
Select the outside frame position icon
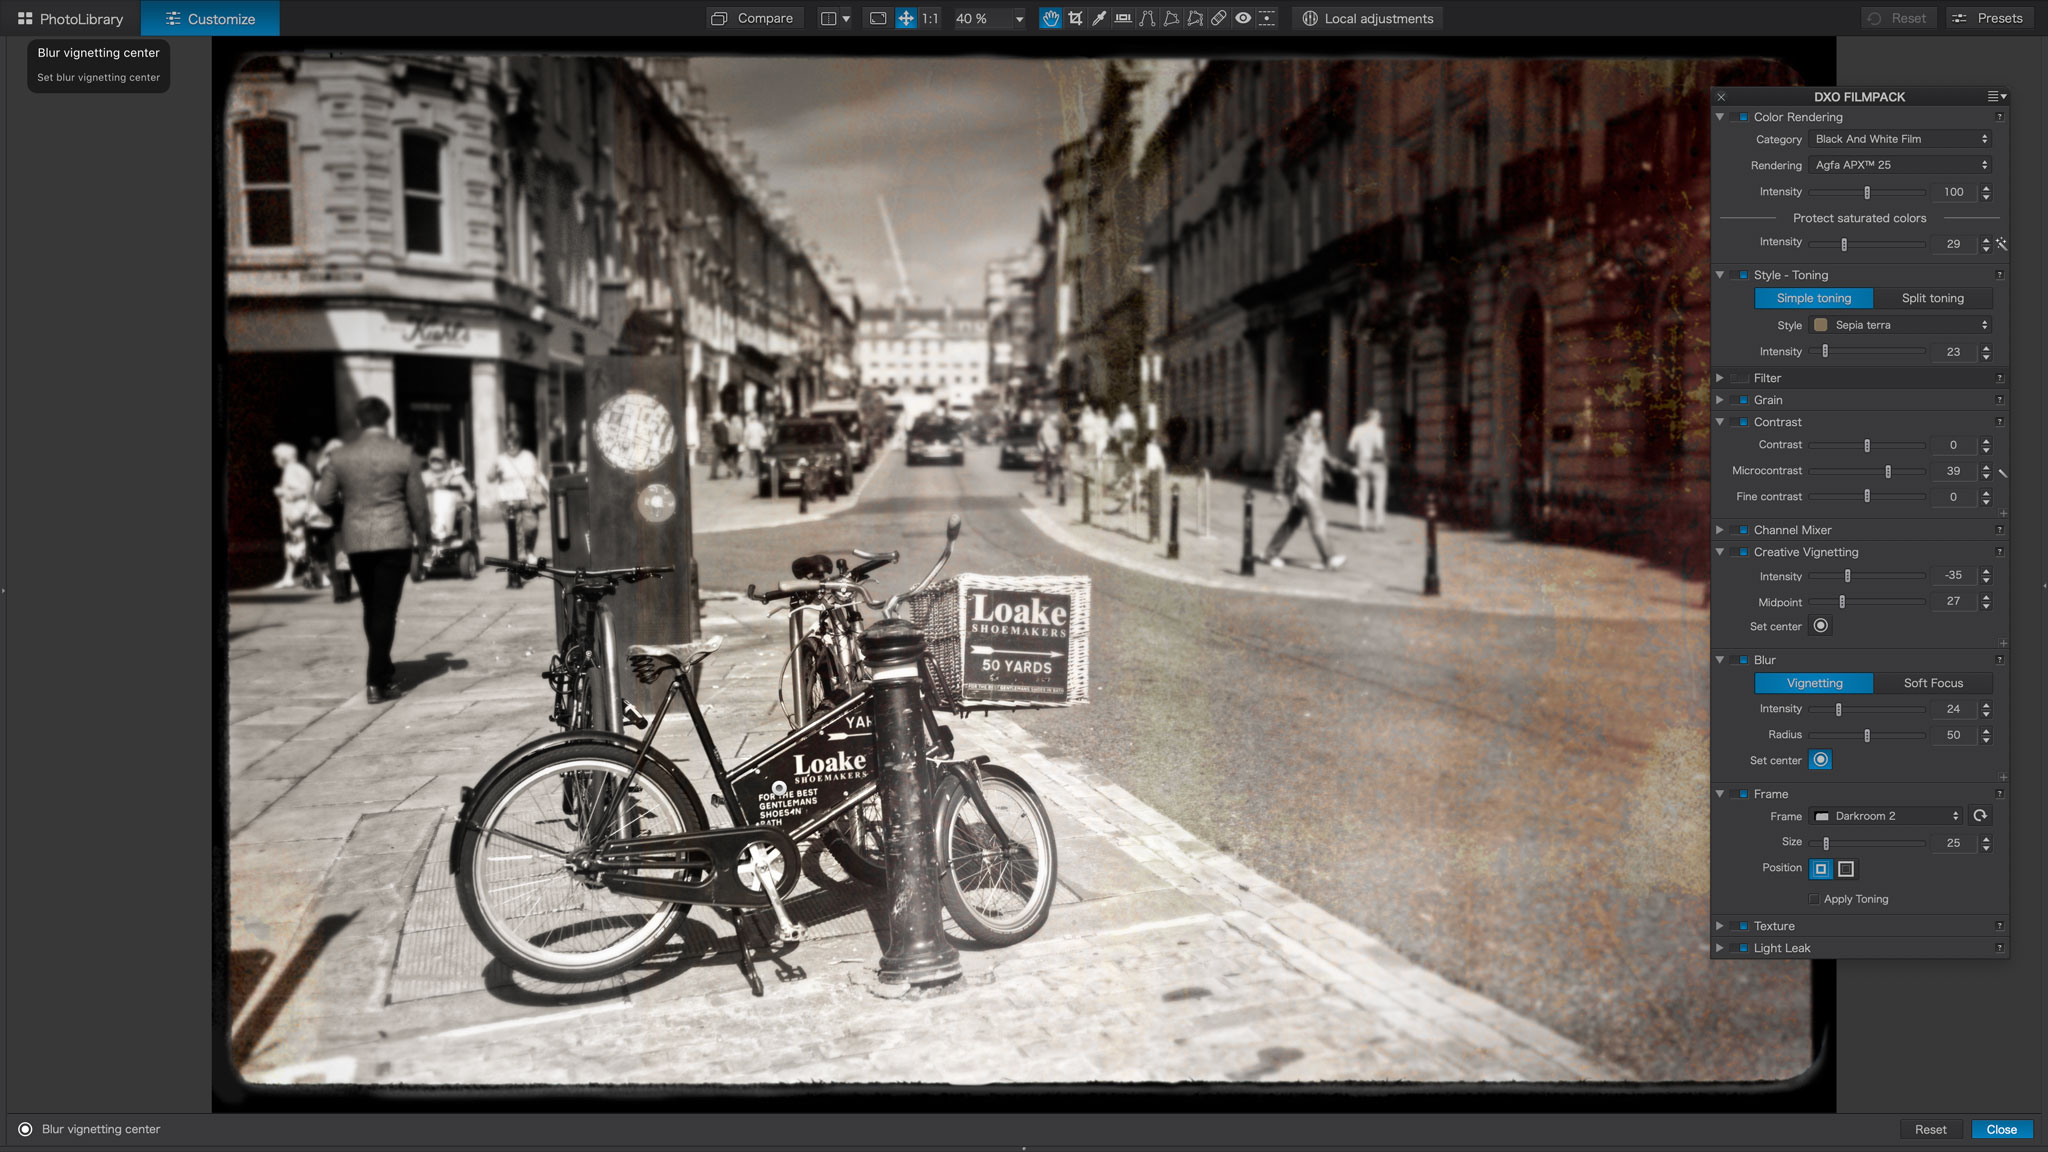pyautogui.click(x=1846, y=869)
